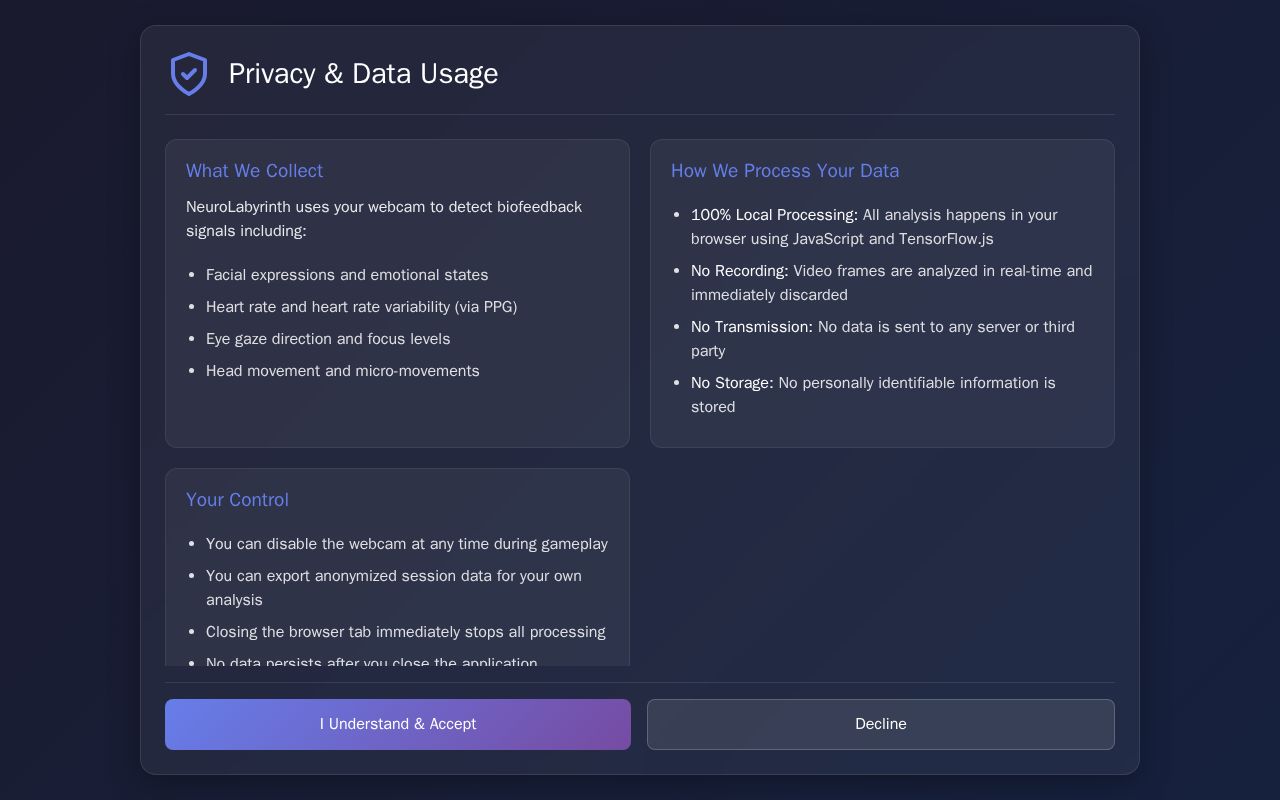This screenshot has height=800, width=1280.
Task: Select 'Heart rate and heart rate variability' item
Action: pyautogui.click(x=361, y=307)
